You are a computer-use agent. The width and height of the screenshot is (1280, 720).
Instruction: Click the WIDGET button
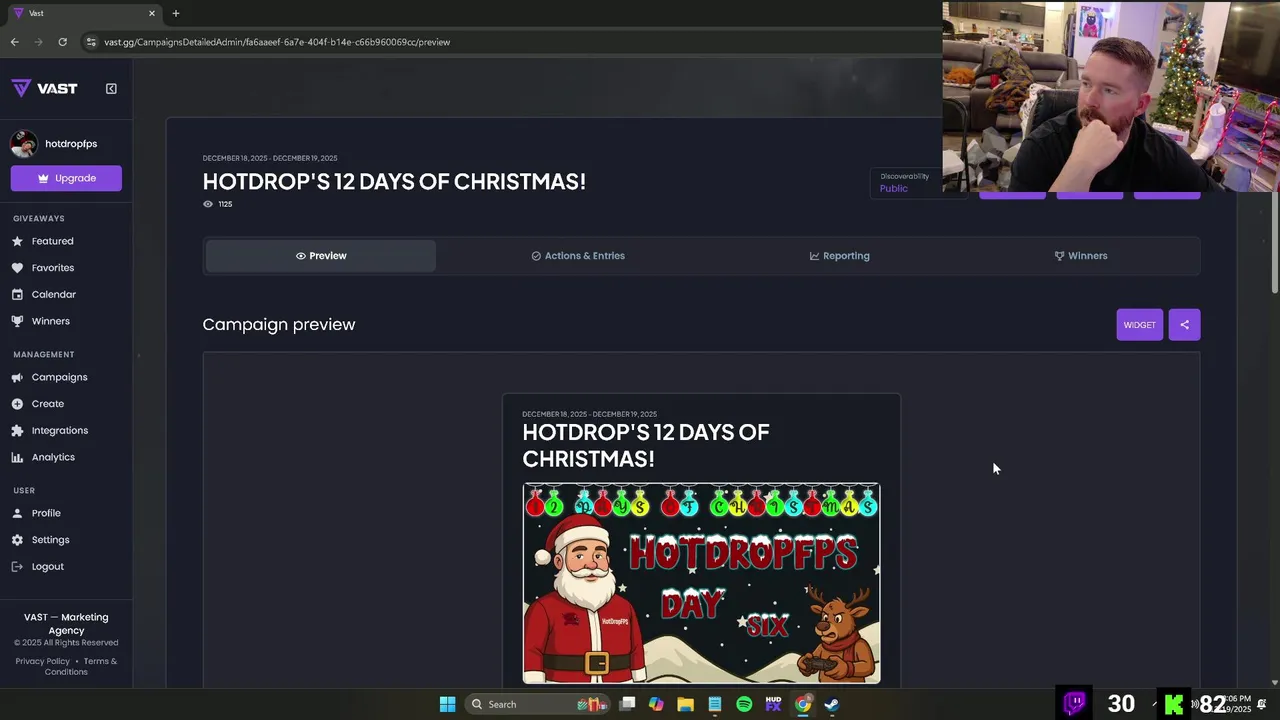pos(1139,325)
